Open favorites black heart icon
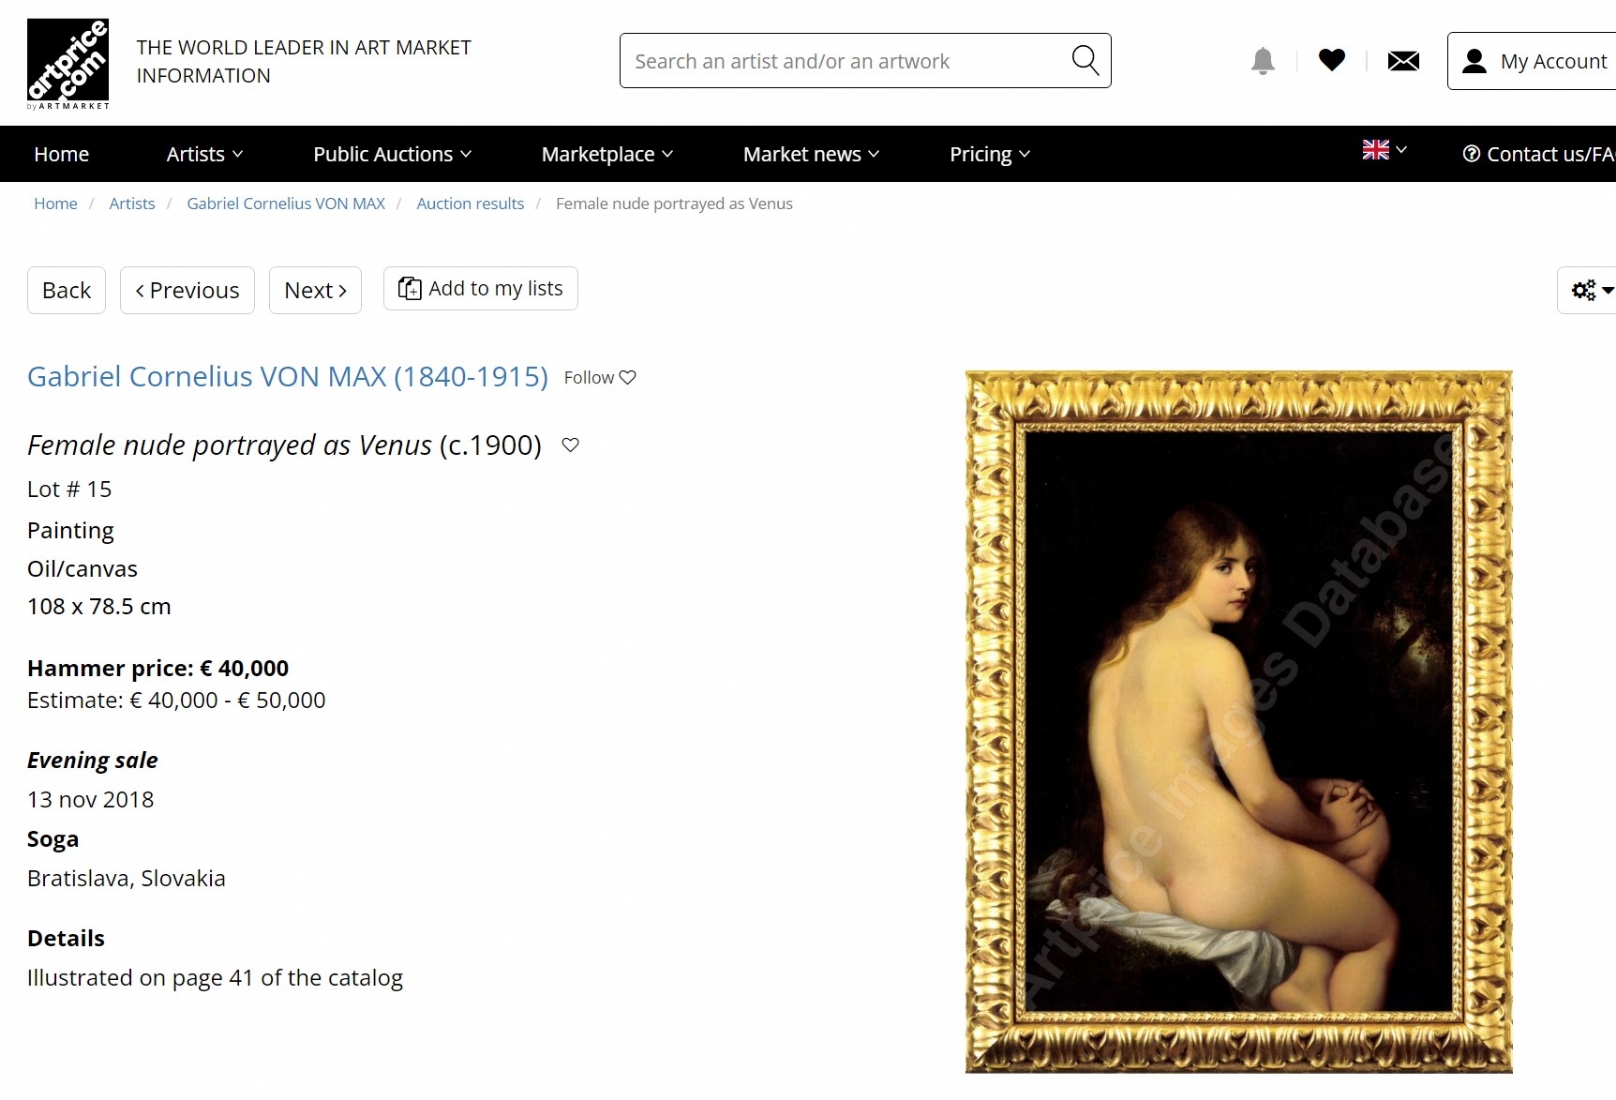This screenshot has height=1100, width=1616. coord(1332,60)
